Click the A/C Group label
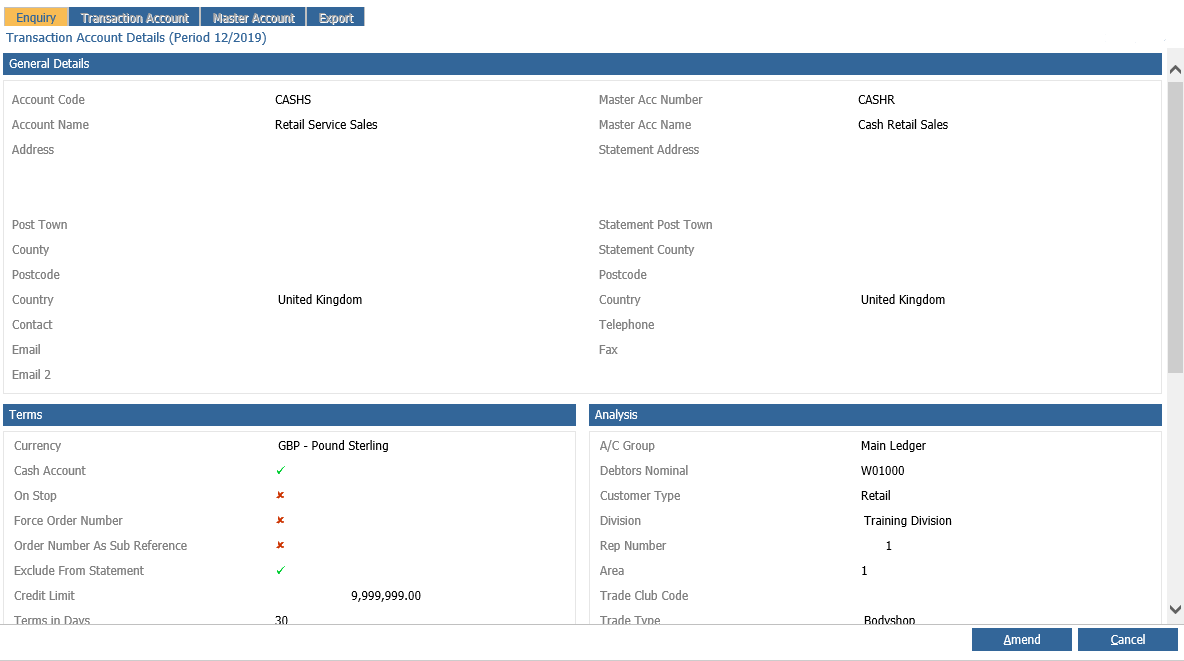Image resolution: width=1184 pixels, height=661 pixels. point(627,446)
